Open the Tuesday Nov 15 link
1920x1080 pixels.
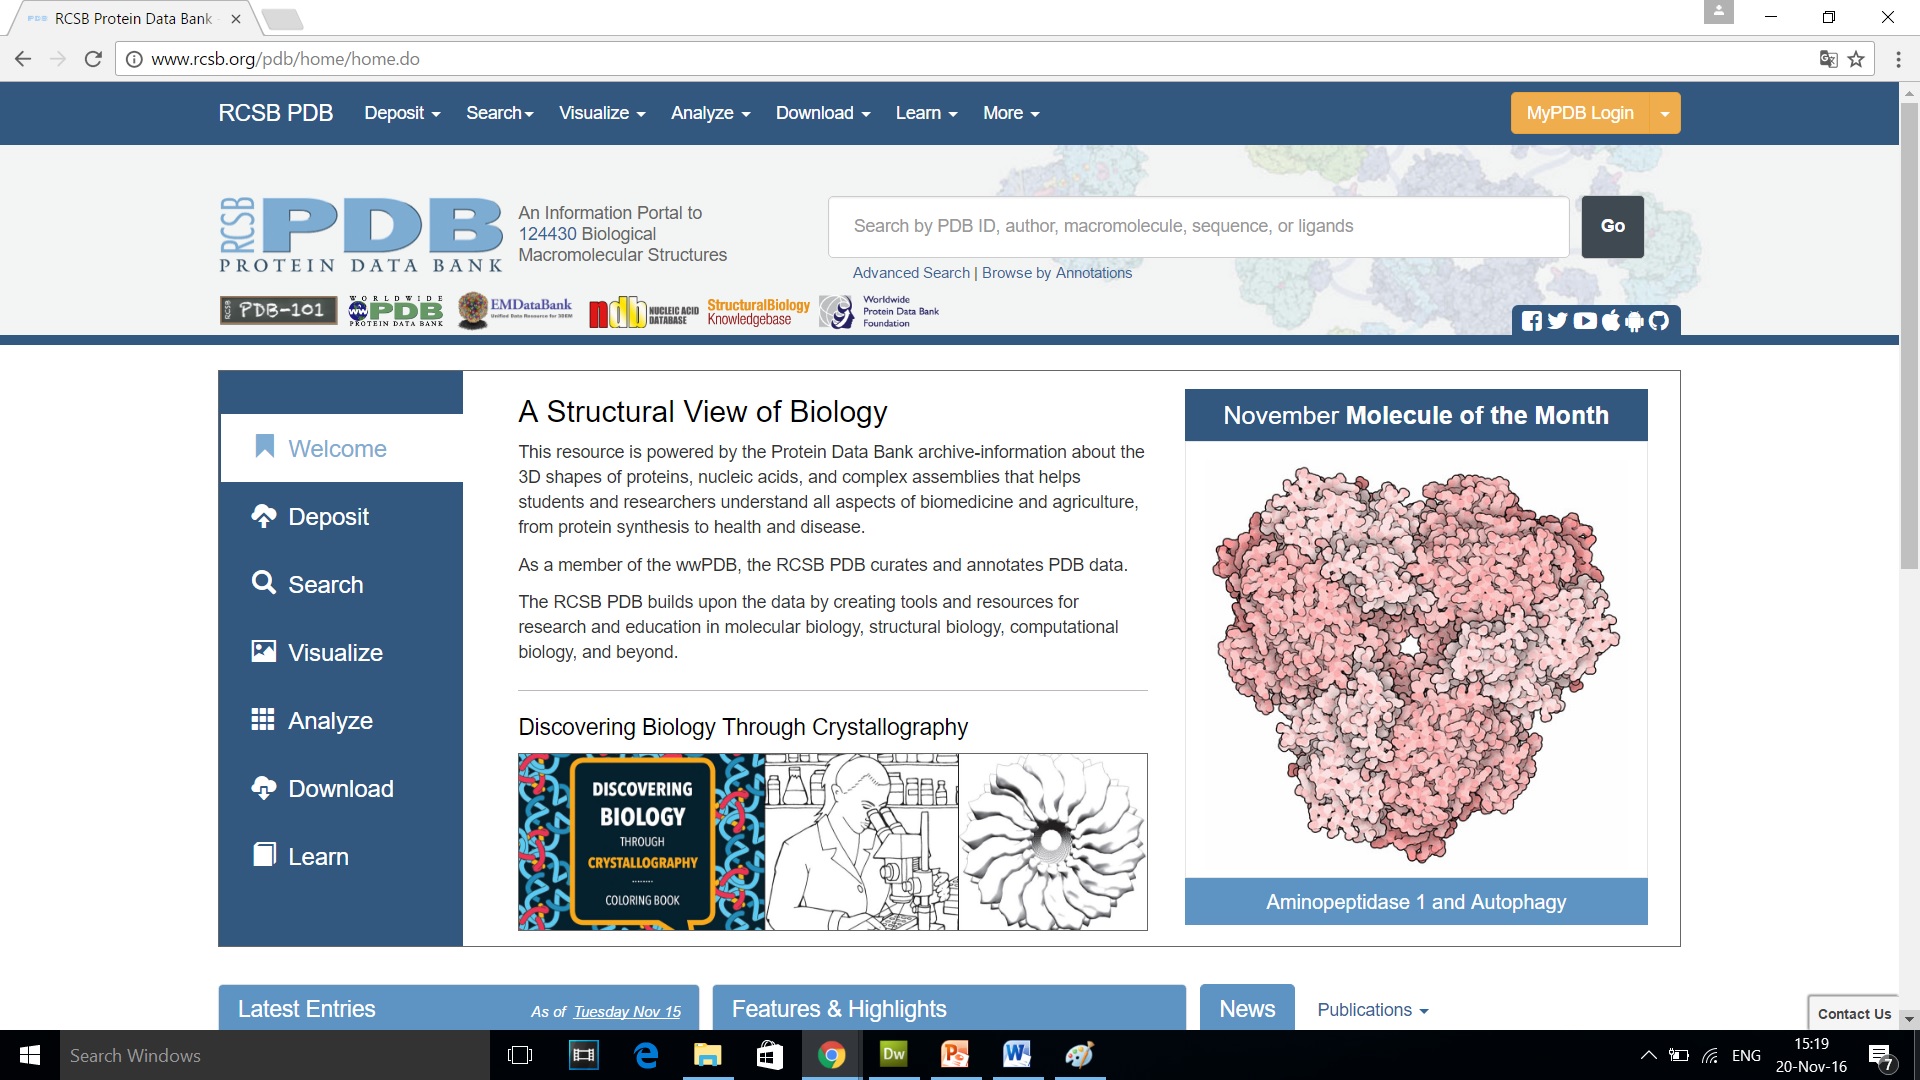click(627, 1012)
